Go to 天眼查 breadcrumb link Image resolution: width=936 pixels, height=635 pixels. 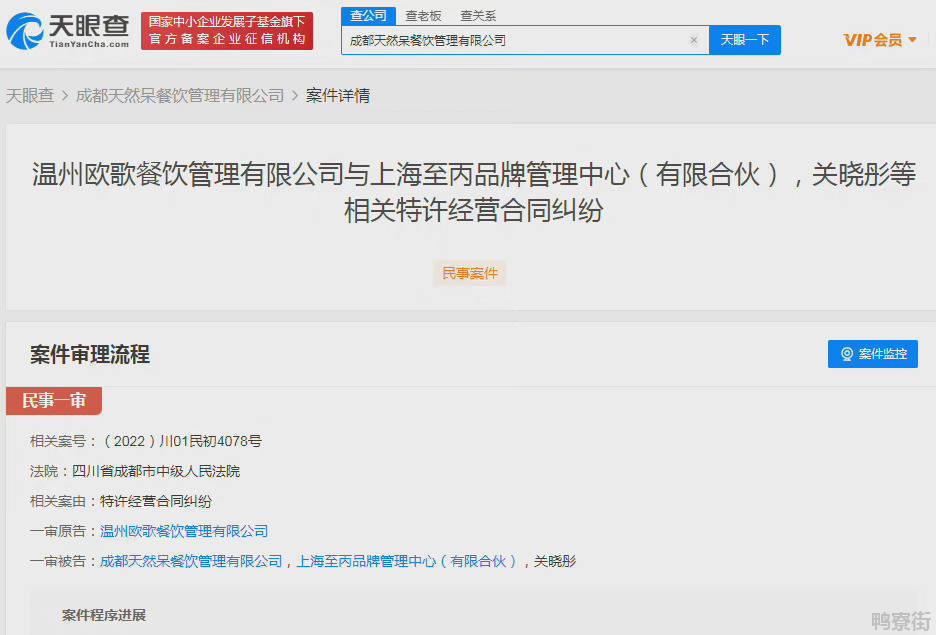click(x=30, y=95)
